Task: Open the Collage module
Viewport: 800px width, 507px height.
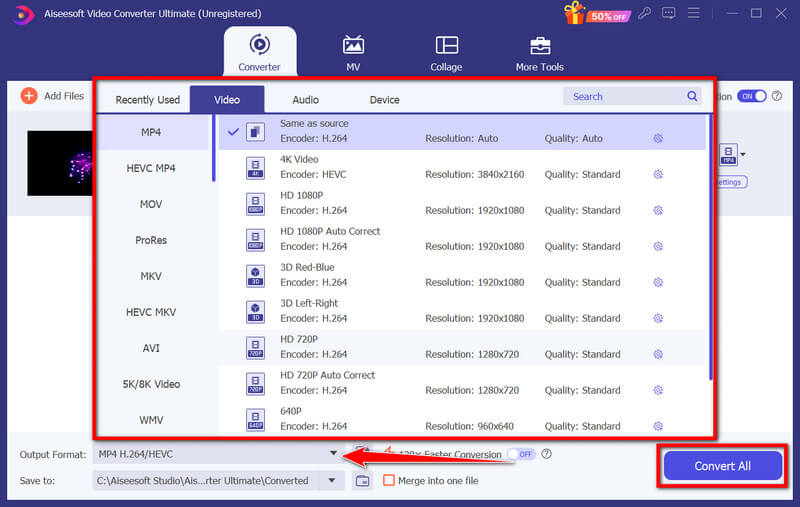Action: 446,46
